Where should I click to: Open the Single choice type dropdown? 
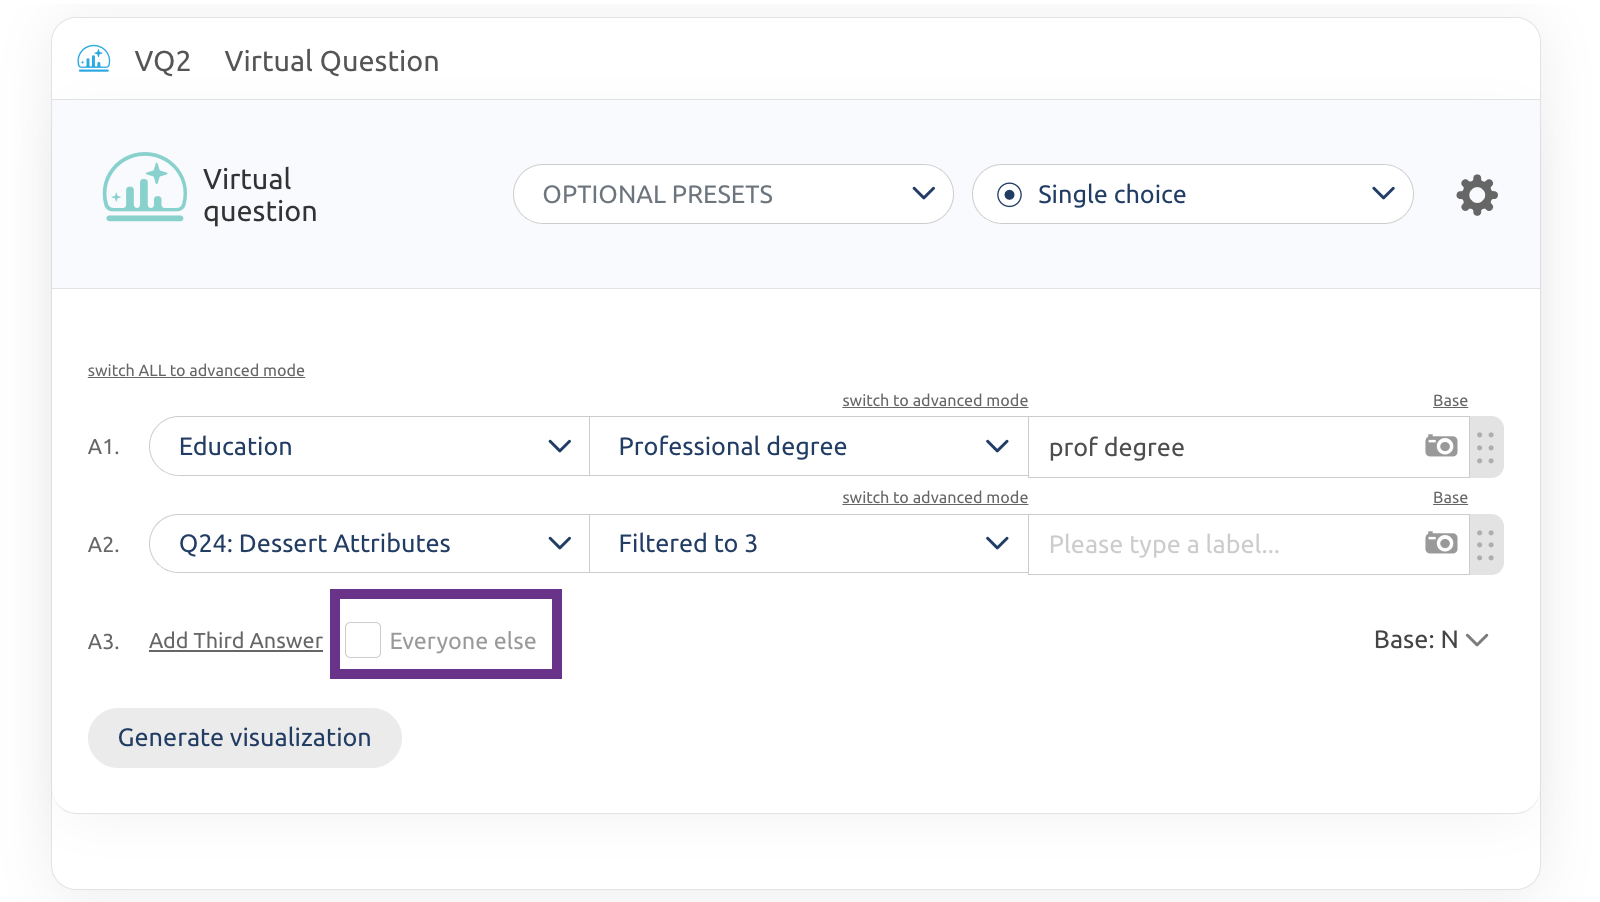[x=1192, y=194]
